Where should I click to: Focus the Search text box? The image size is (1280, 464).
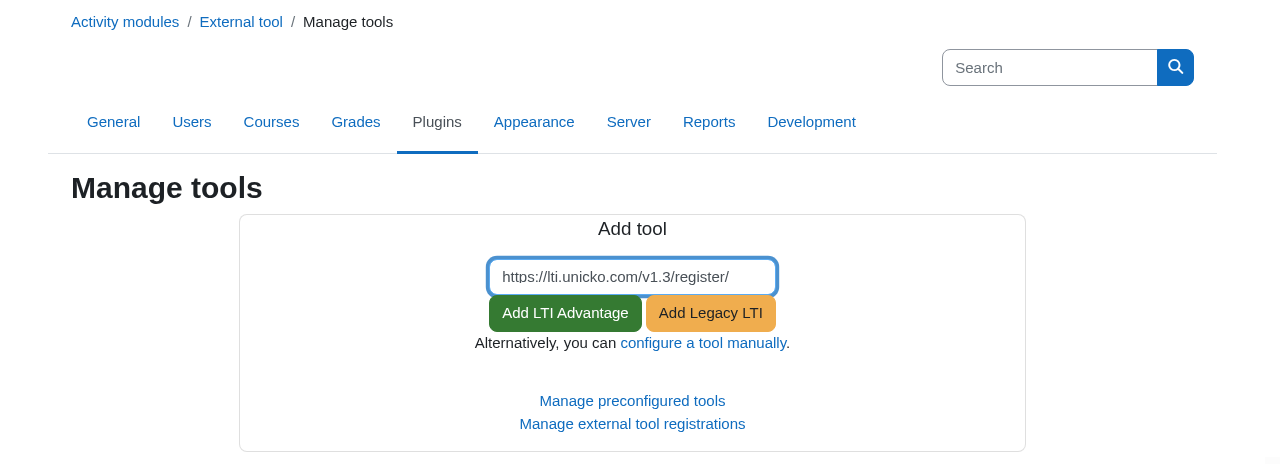click(x=1050, y=67)
